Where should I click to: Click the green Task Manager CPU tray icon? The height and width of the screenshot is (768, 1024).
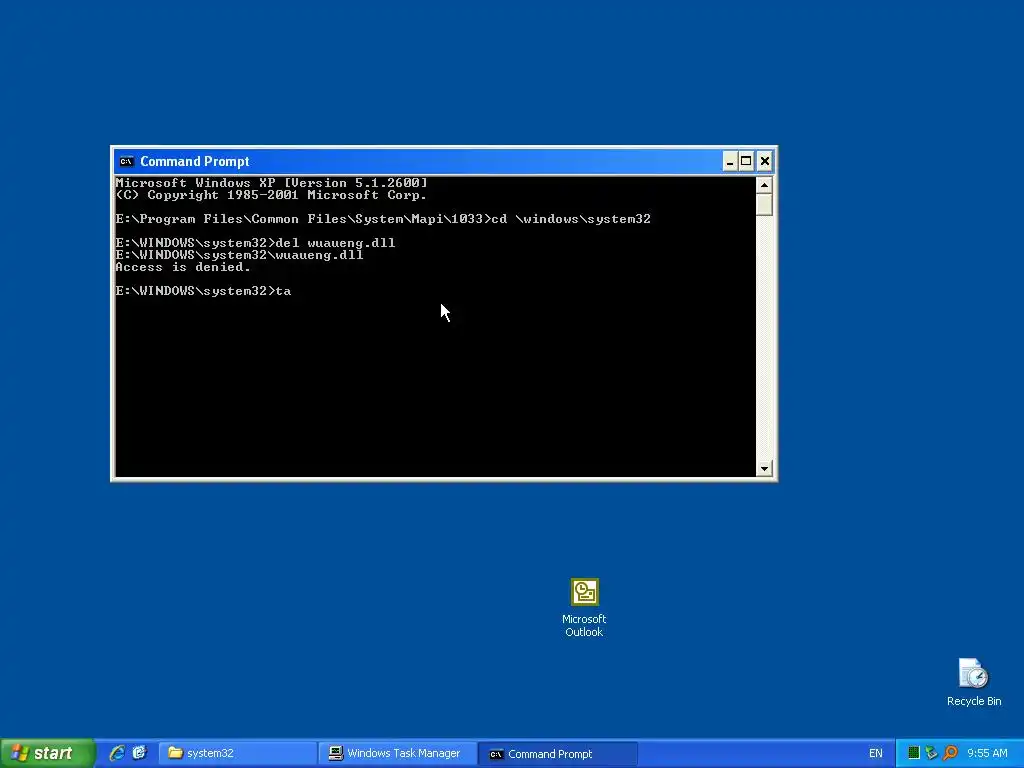pos(914,754)
